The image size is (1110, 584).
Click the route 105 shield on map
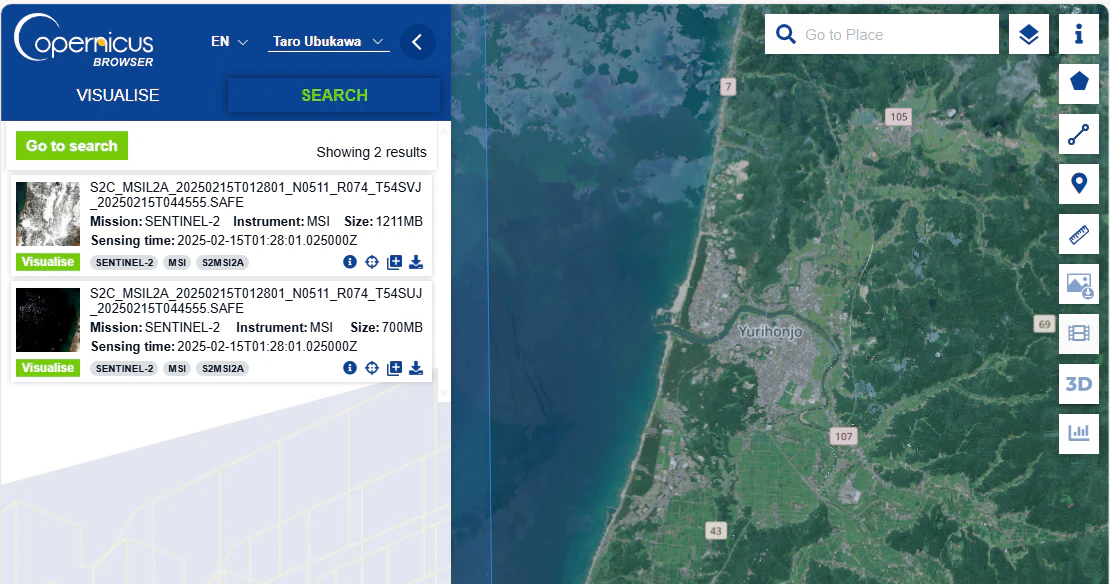point(898,117)
